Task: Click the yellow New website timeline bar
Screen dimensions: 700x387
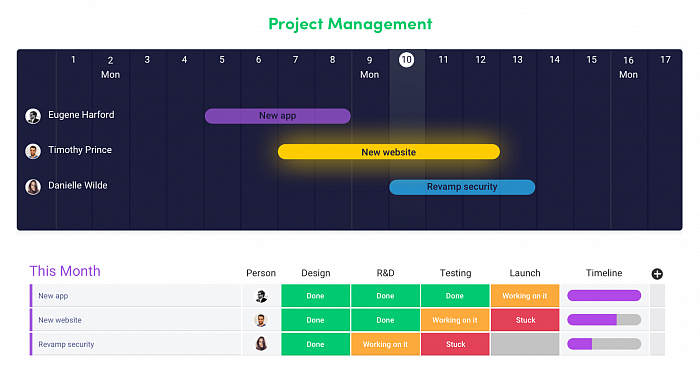Action: [x=389, y=152]
